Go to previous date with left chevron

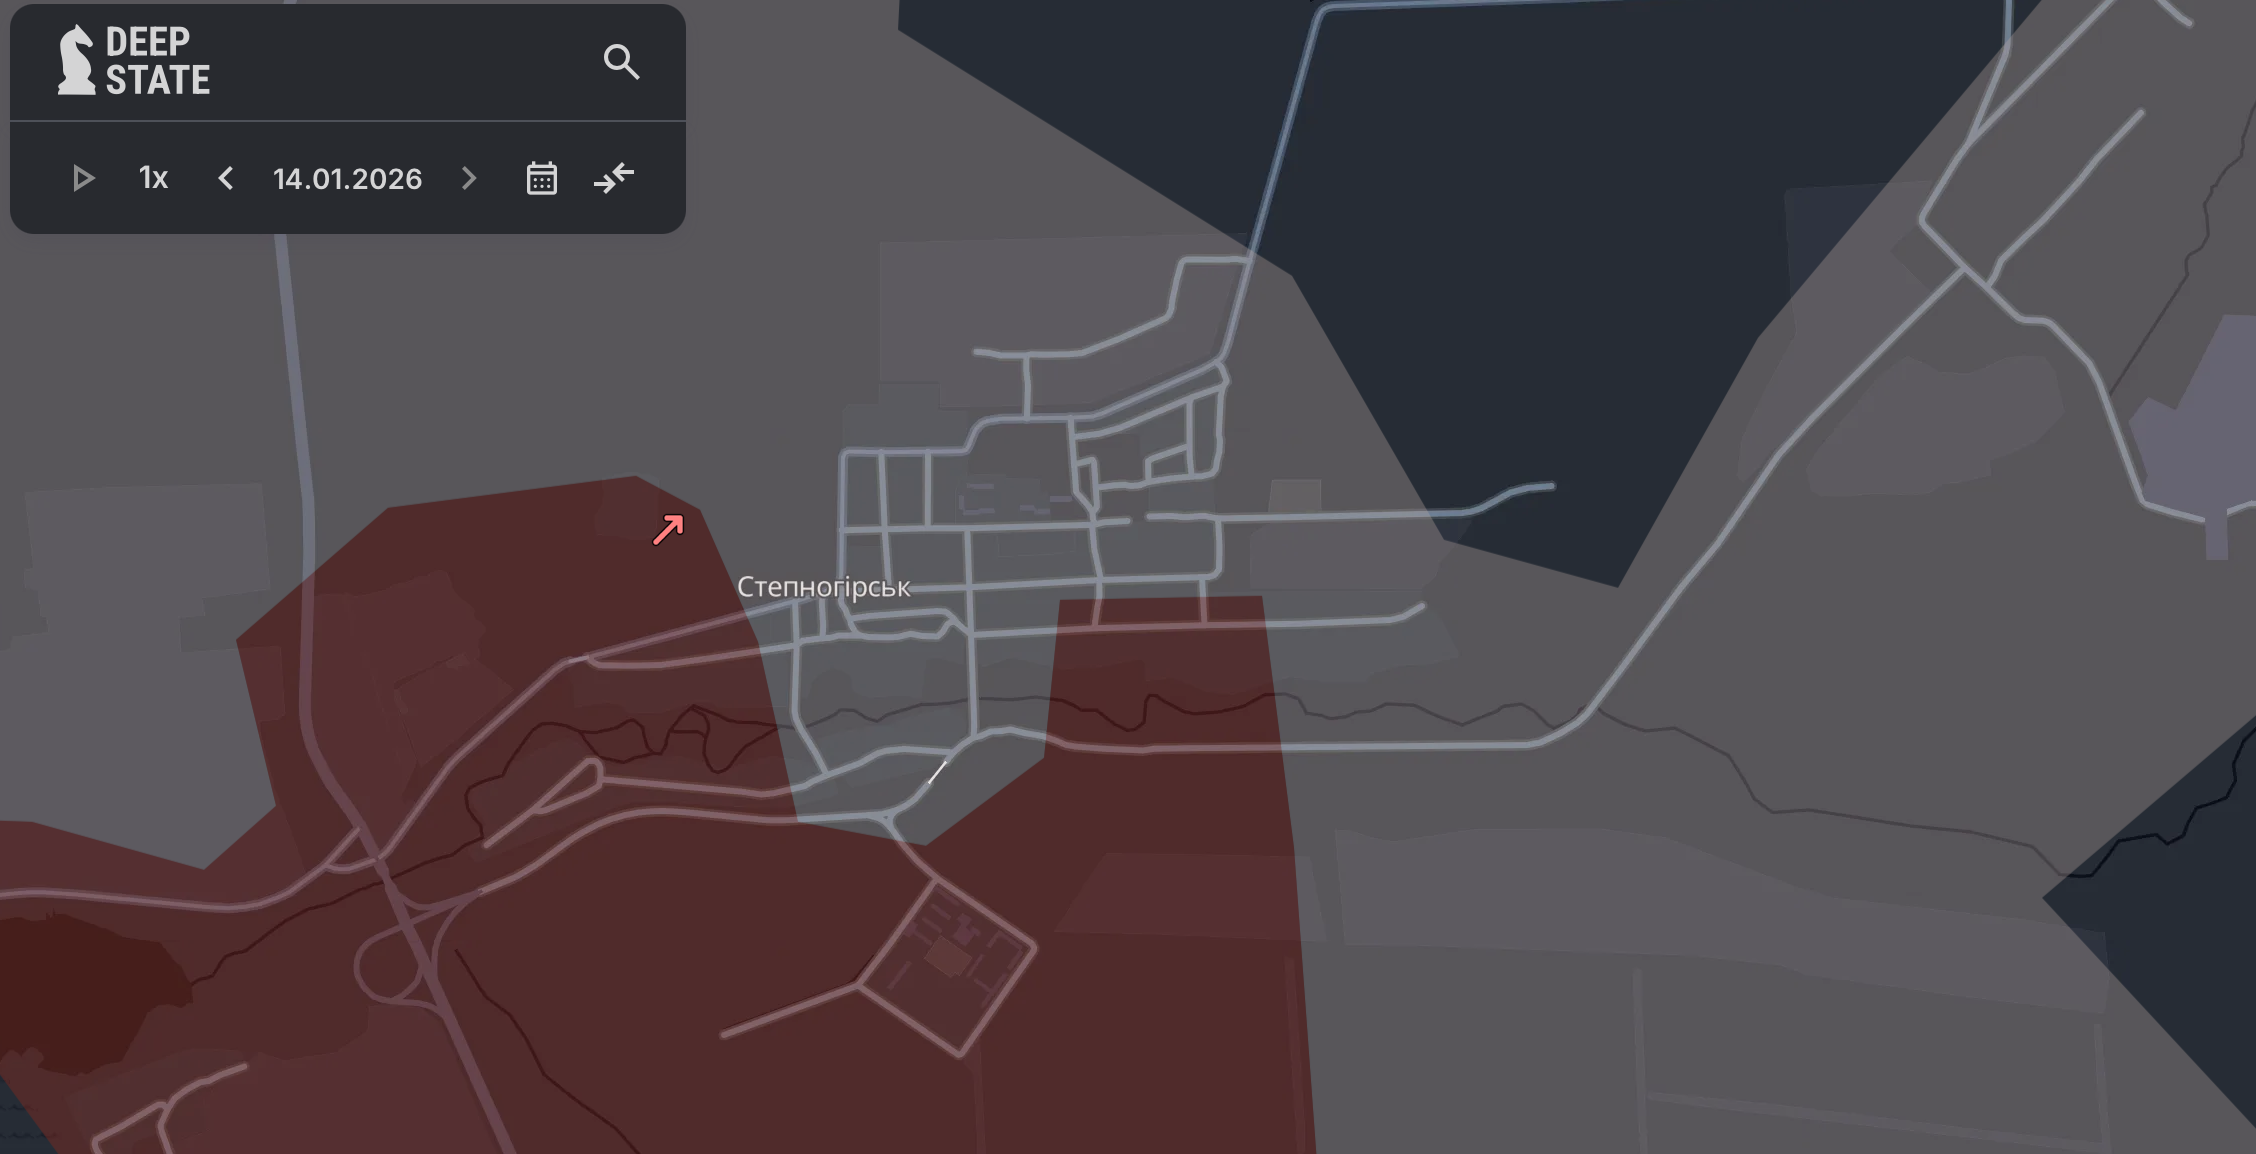pyautogui.click(x=226, y=179)
